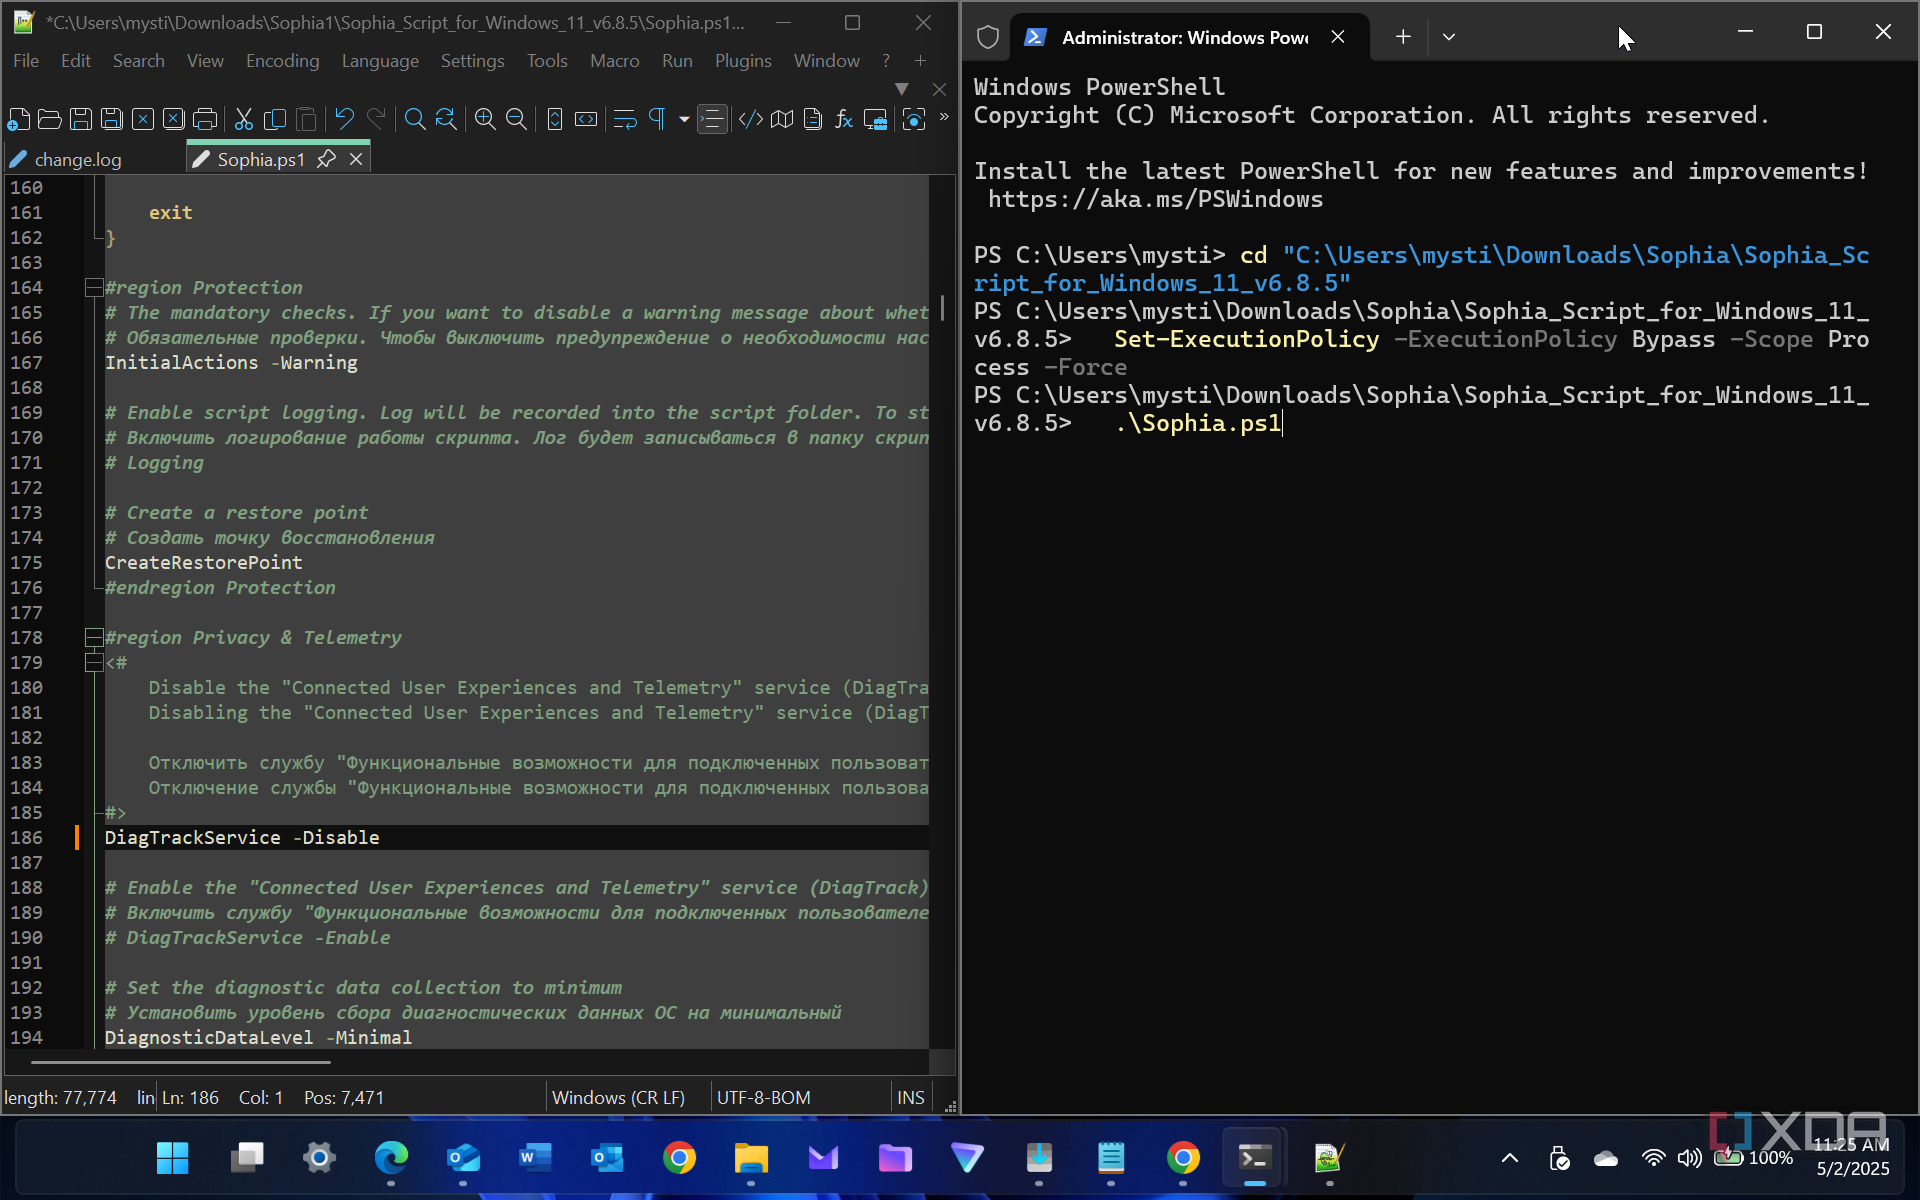Image resolution: width=1920 pixels, height=1200 pixels.
Task: Open File Explorer from the taskbar
Action: pos(751,1158)
